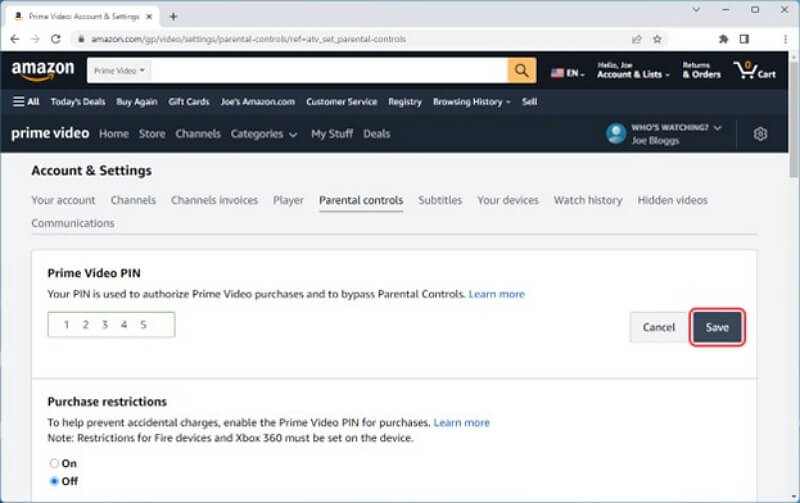Open the All hamburger menu
This screenshot has height=503, width=800.
[x=26, y=102]
